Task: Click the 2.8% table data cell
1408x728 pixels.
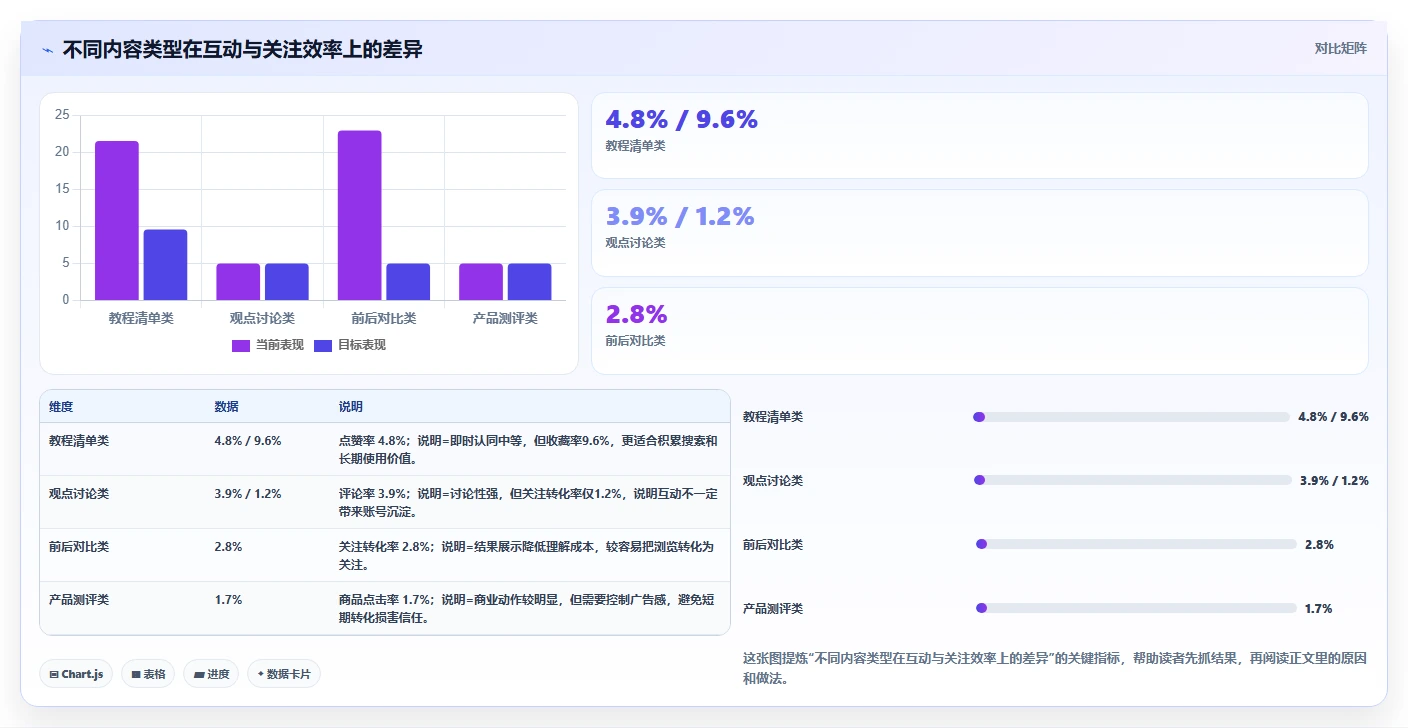Action: pyautogui.click(x=228, y=547)
